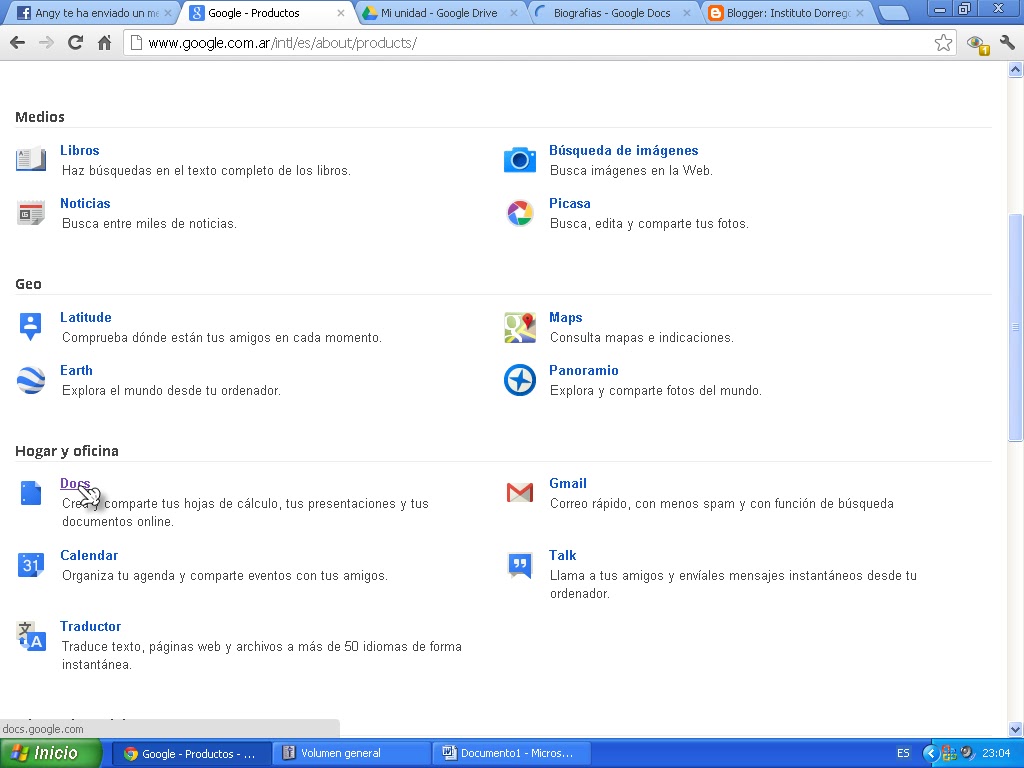Go back with the browser back arrow
The image size is (1024, 768).
click(18, 43)
